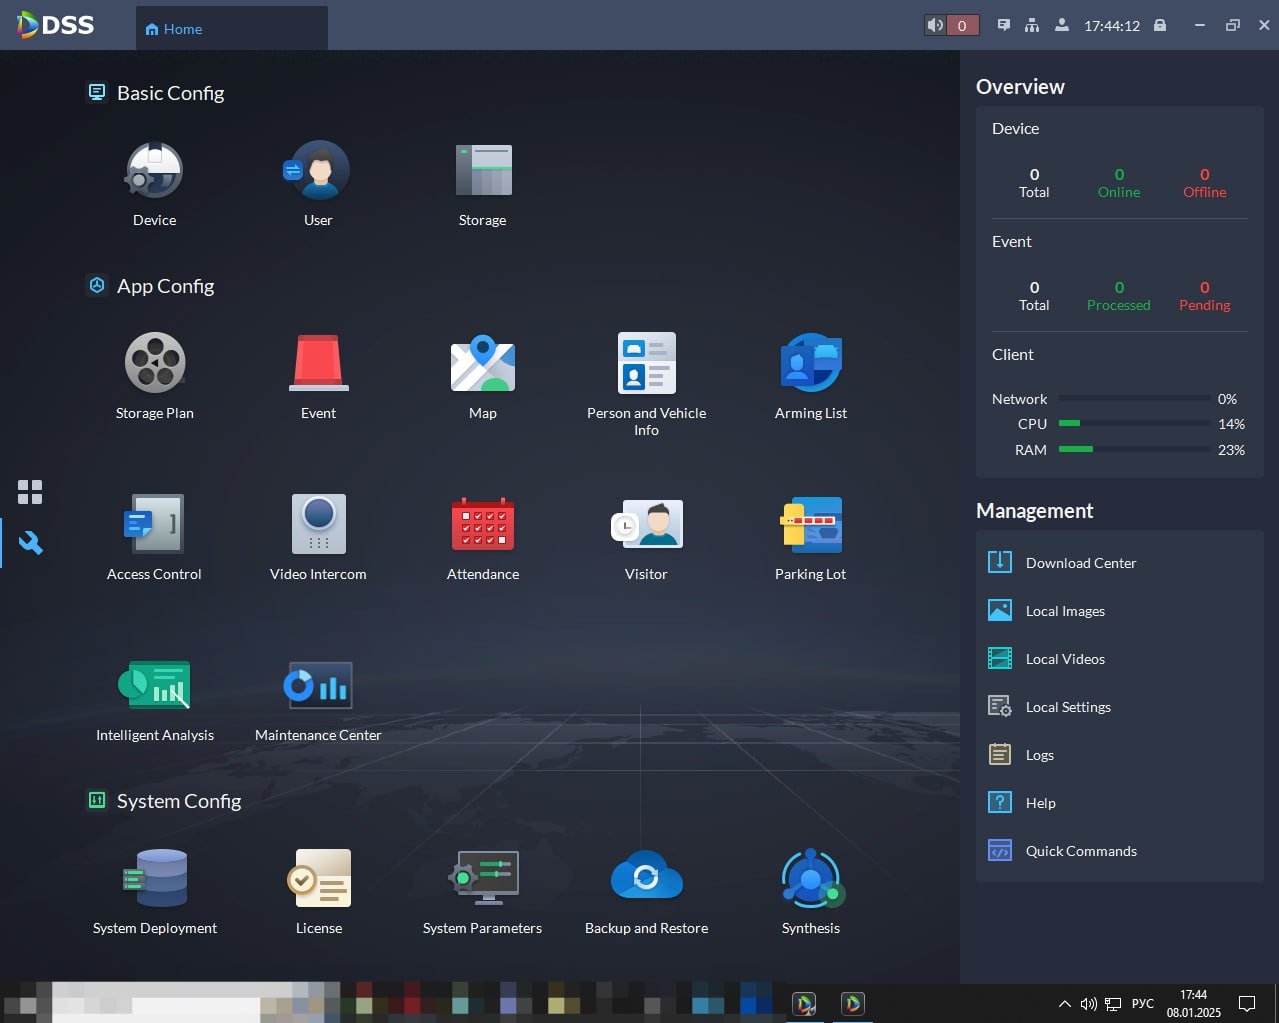
Task: Switch to the applications grid sidebar view
Action: (x=30, y=491)
